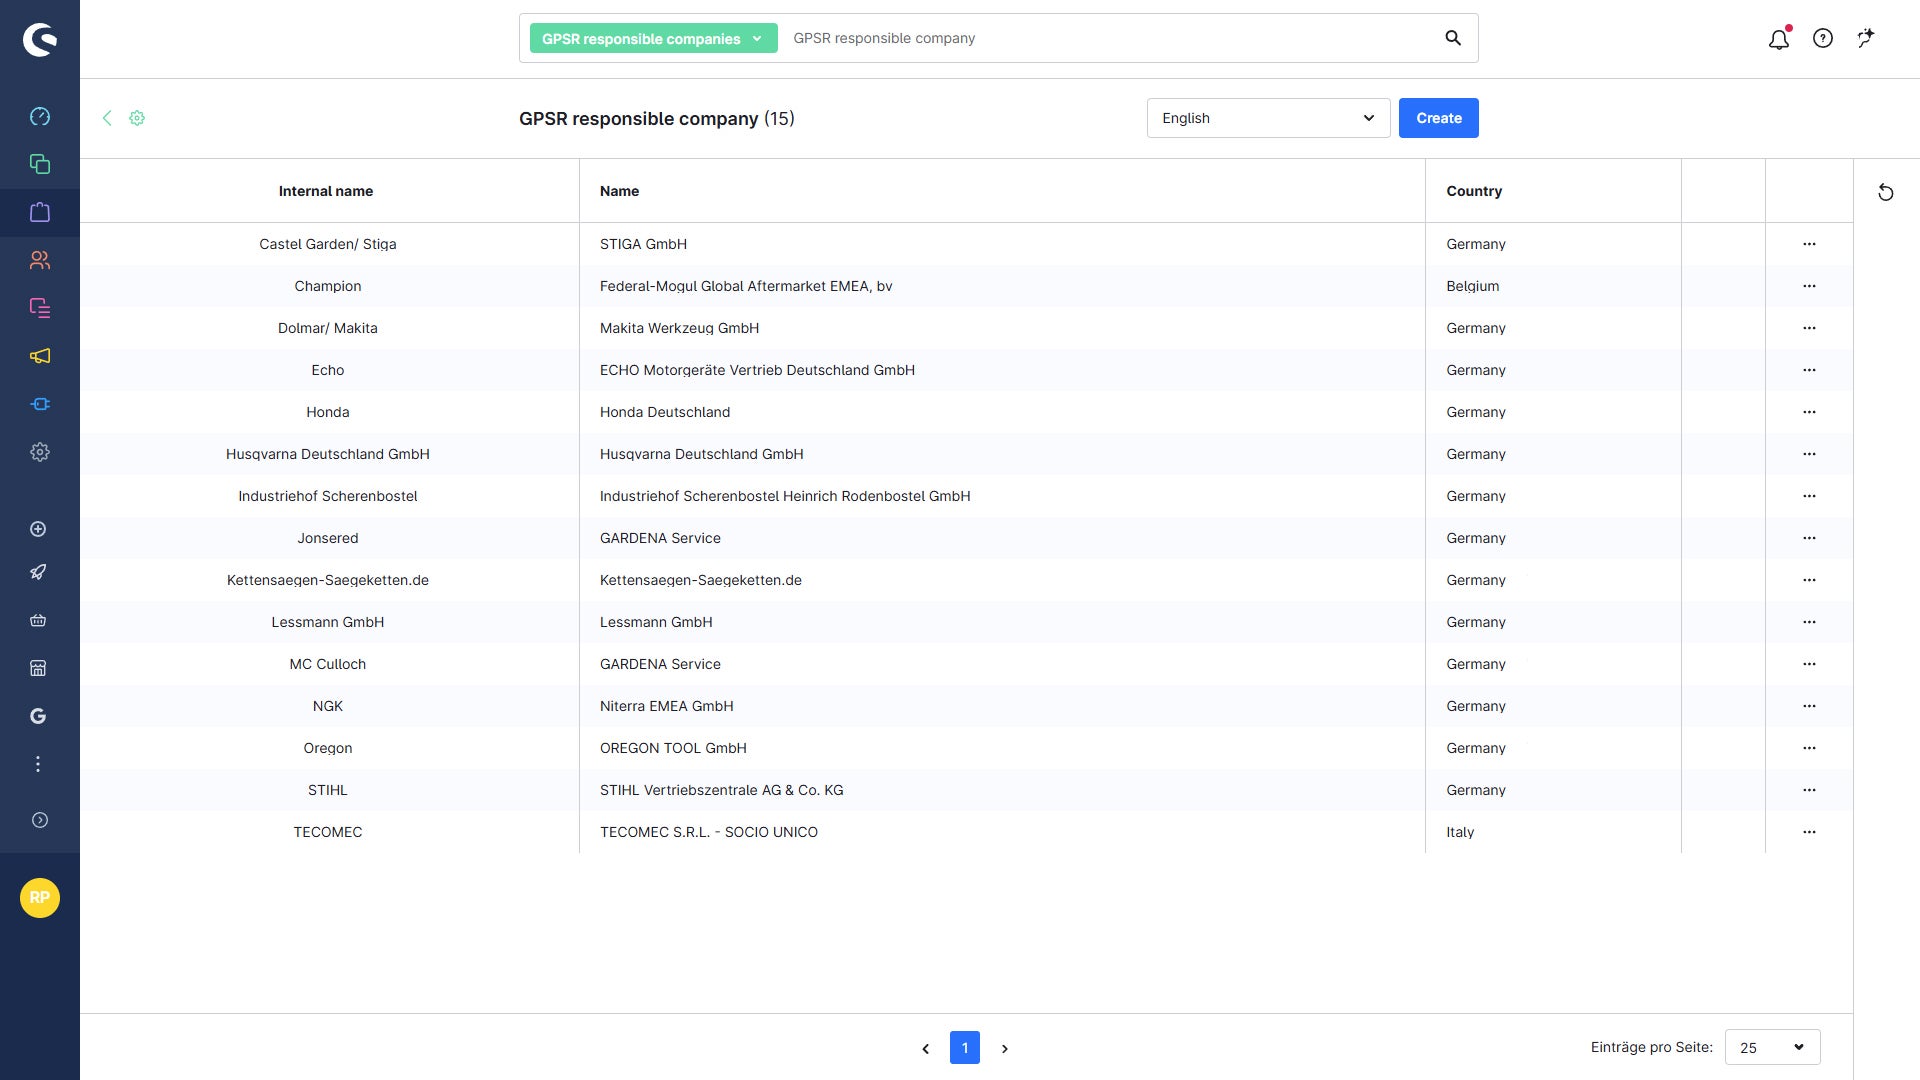Open notifications bell icon

click(1779, 39)
